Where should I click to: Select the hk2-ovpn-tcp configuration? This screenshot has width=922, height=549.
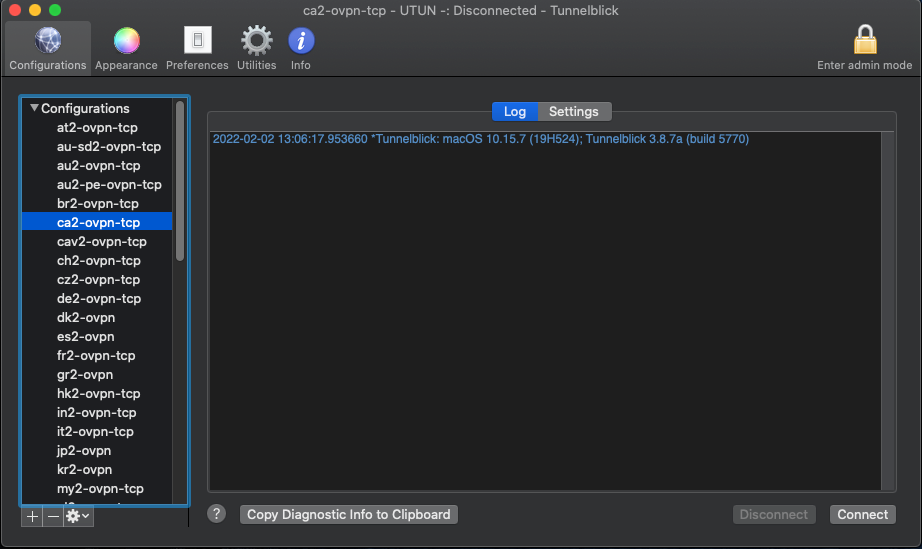[97, 393]
